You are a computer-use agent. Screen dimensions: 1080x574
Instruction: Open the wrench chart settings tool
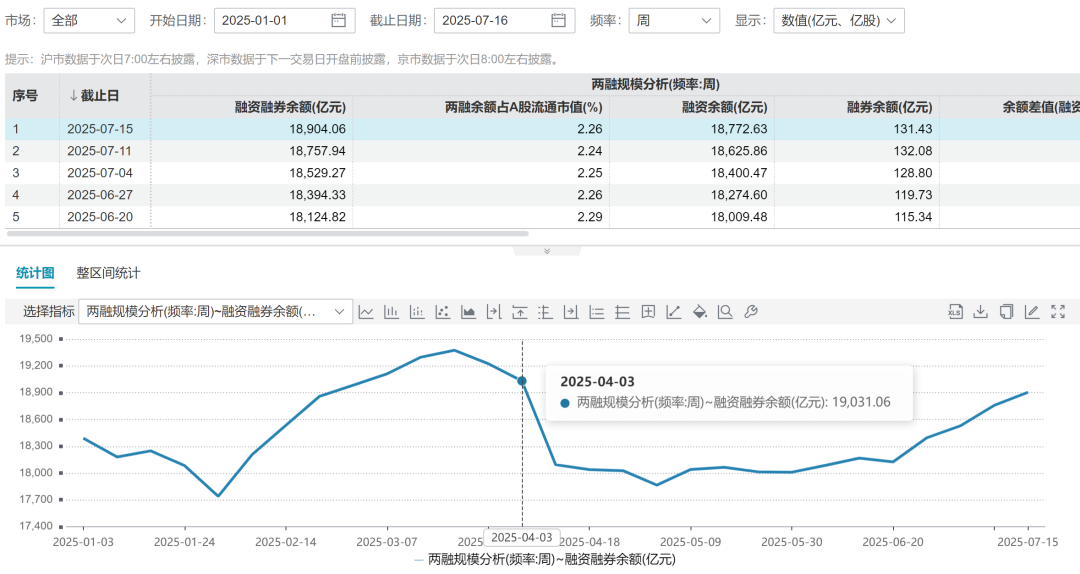(751, 312)
